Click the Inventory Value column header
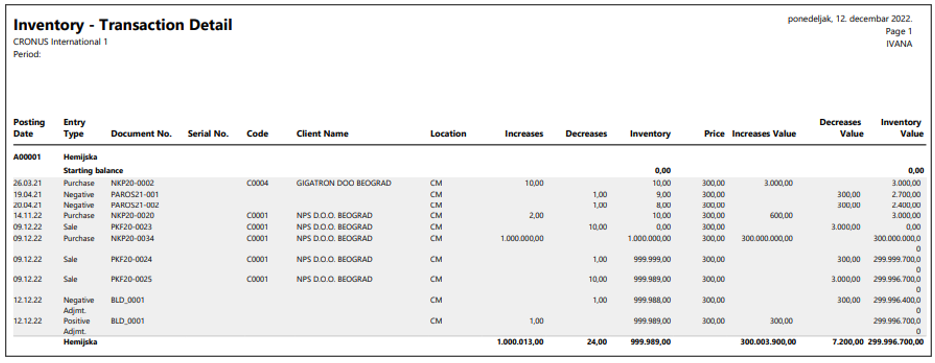 (902, 128)
